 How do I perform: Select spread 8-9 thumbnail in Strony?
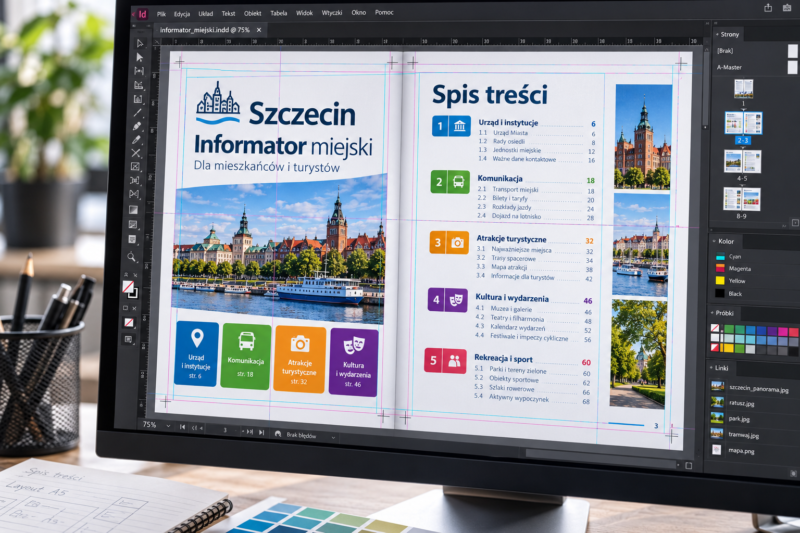741,199
